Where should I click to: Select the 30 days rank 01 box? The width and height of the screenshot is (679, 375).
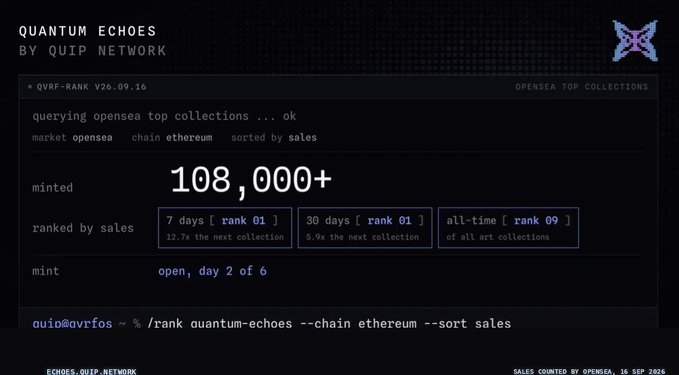tap(365, 228)
